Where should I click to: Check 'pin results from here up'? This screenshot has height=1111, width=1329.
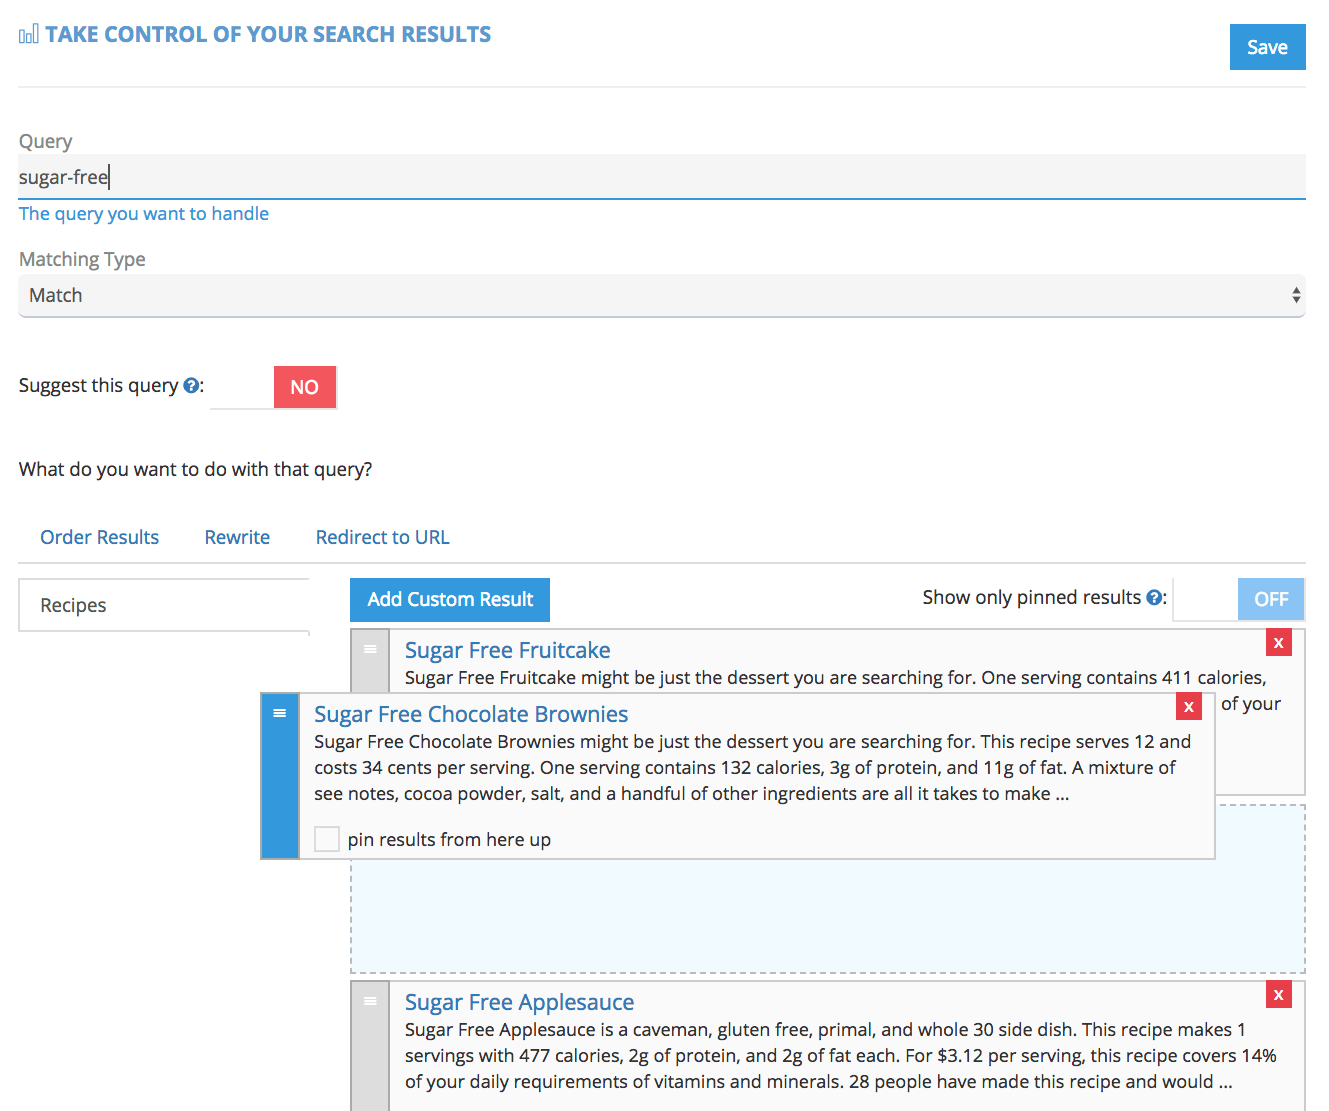tap(327, 839)
